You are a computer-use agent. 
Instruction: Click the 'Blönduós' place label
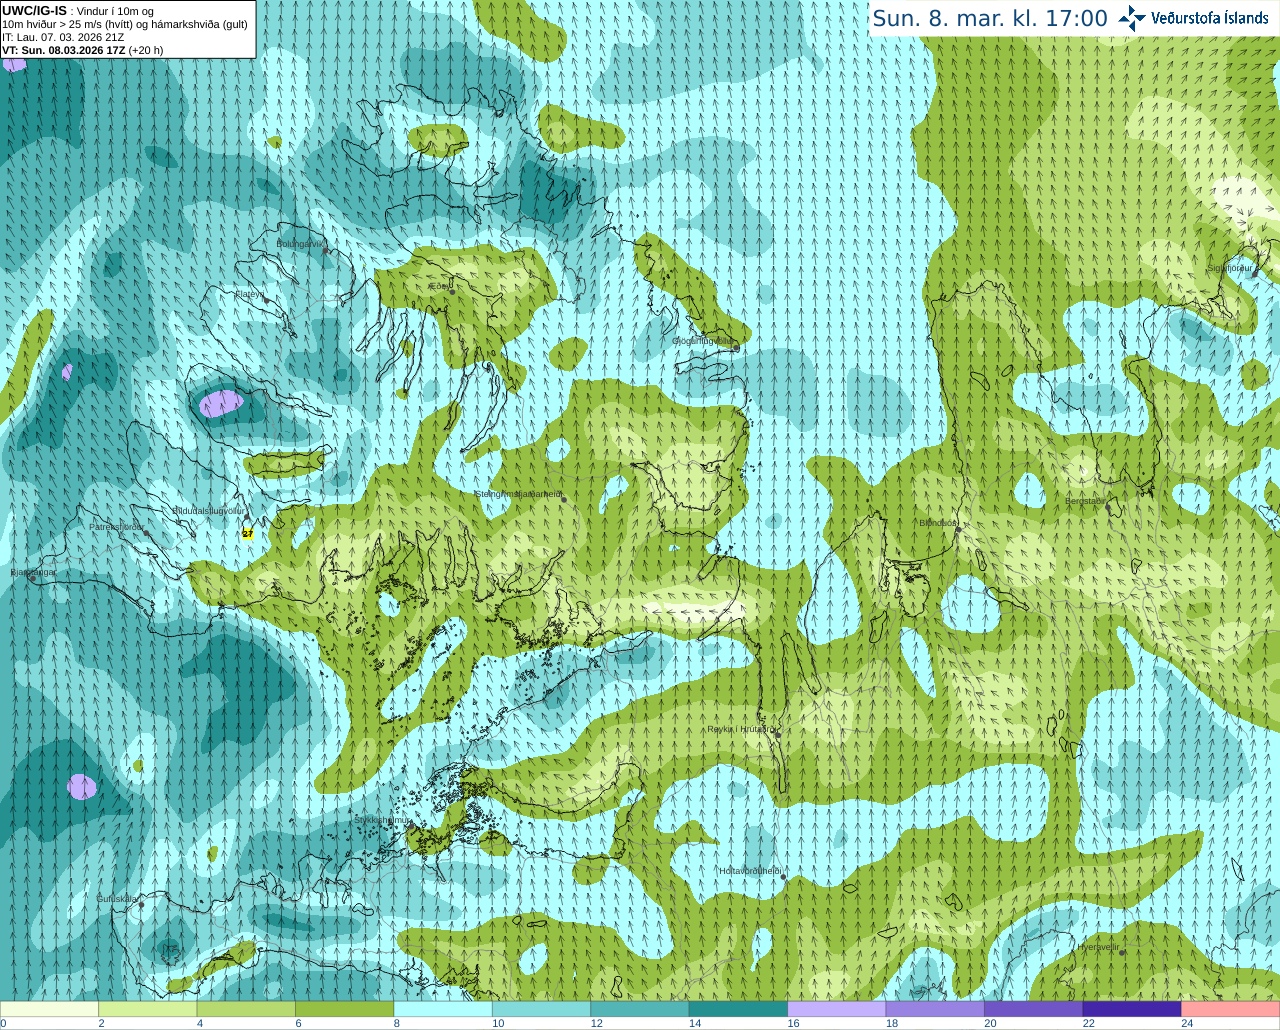[938, 523]
